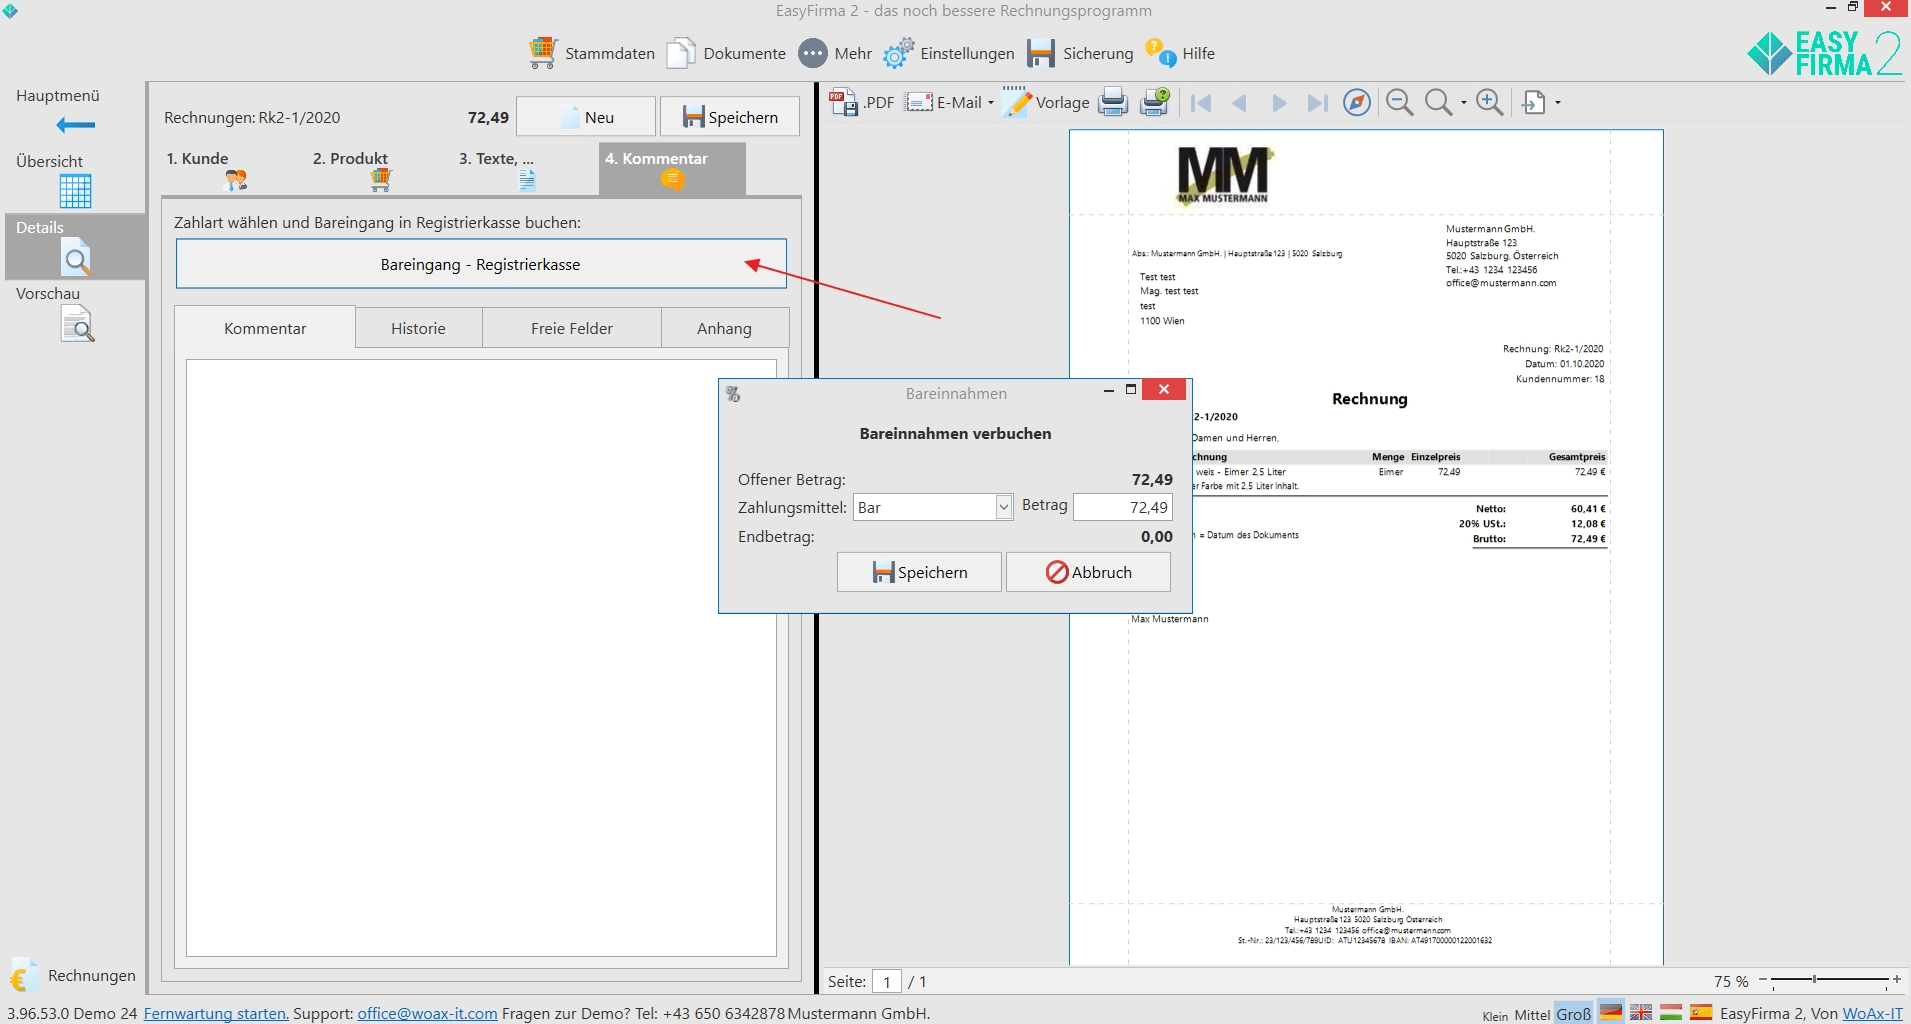Click the Fernwartung starten link
This screenshot has height=1024, width=1911.
coord(216,1013)
